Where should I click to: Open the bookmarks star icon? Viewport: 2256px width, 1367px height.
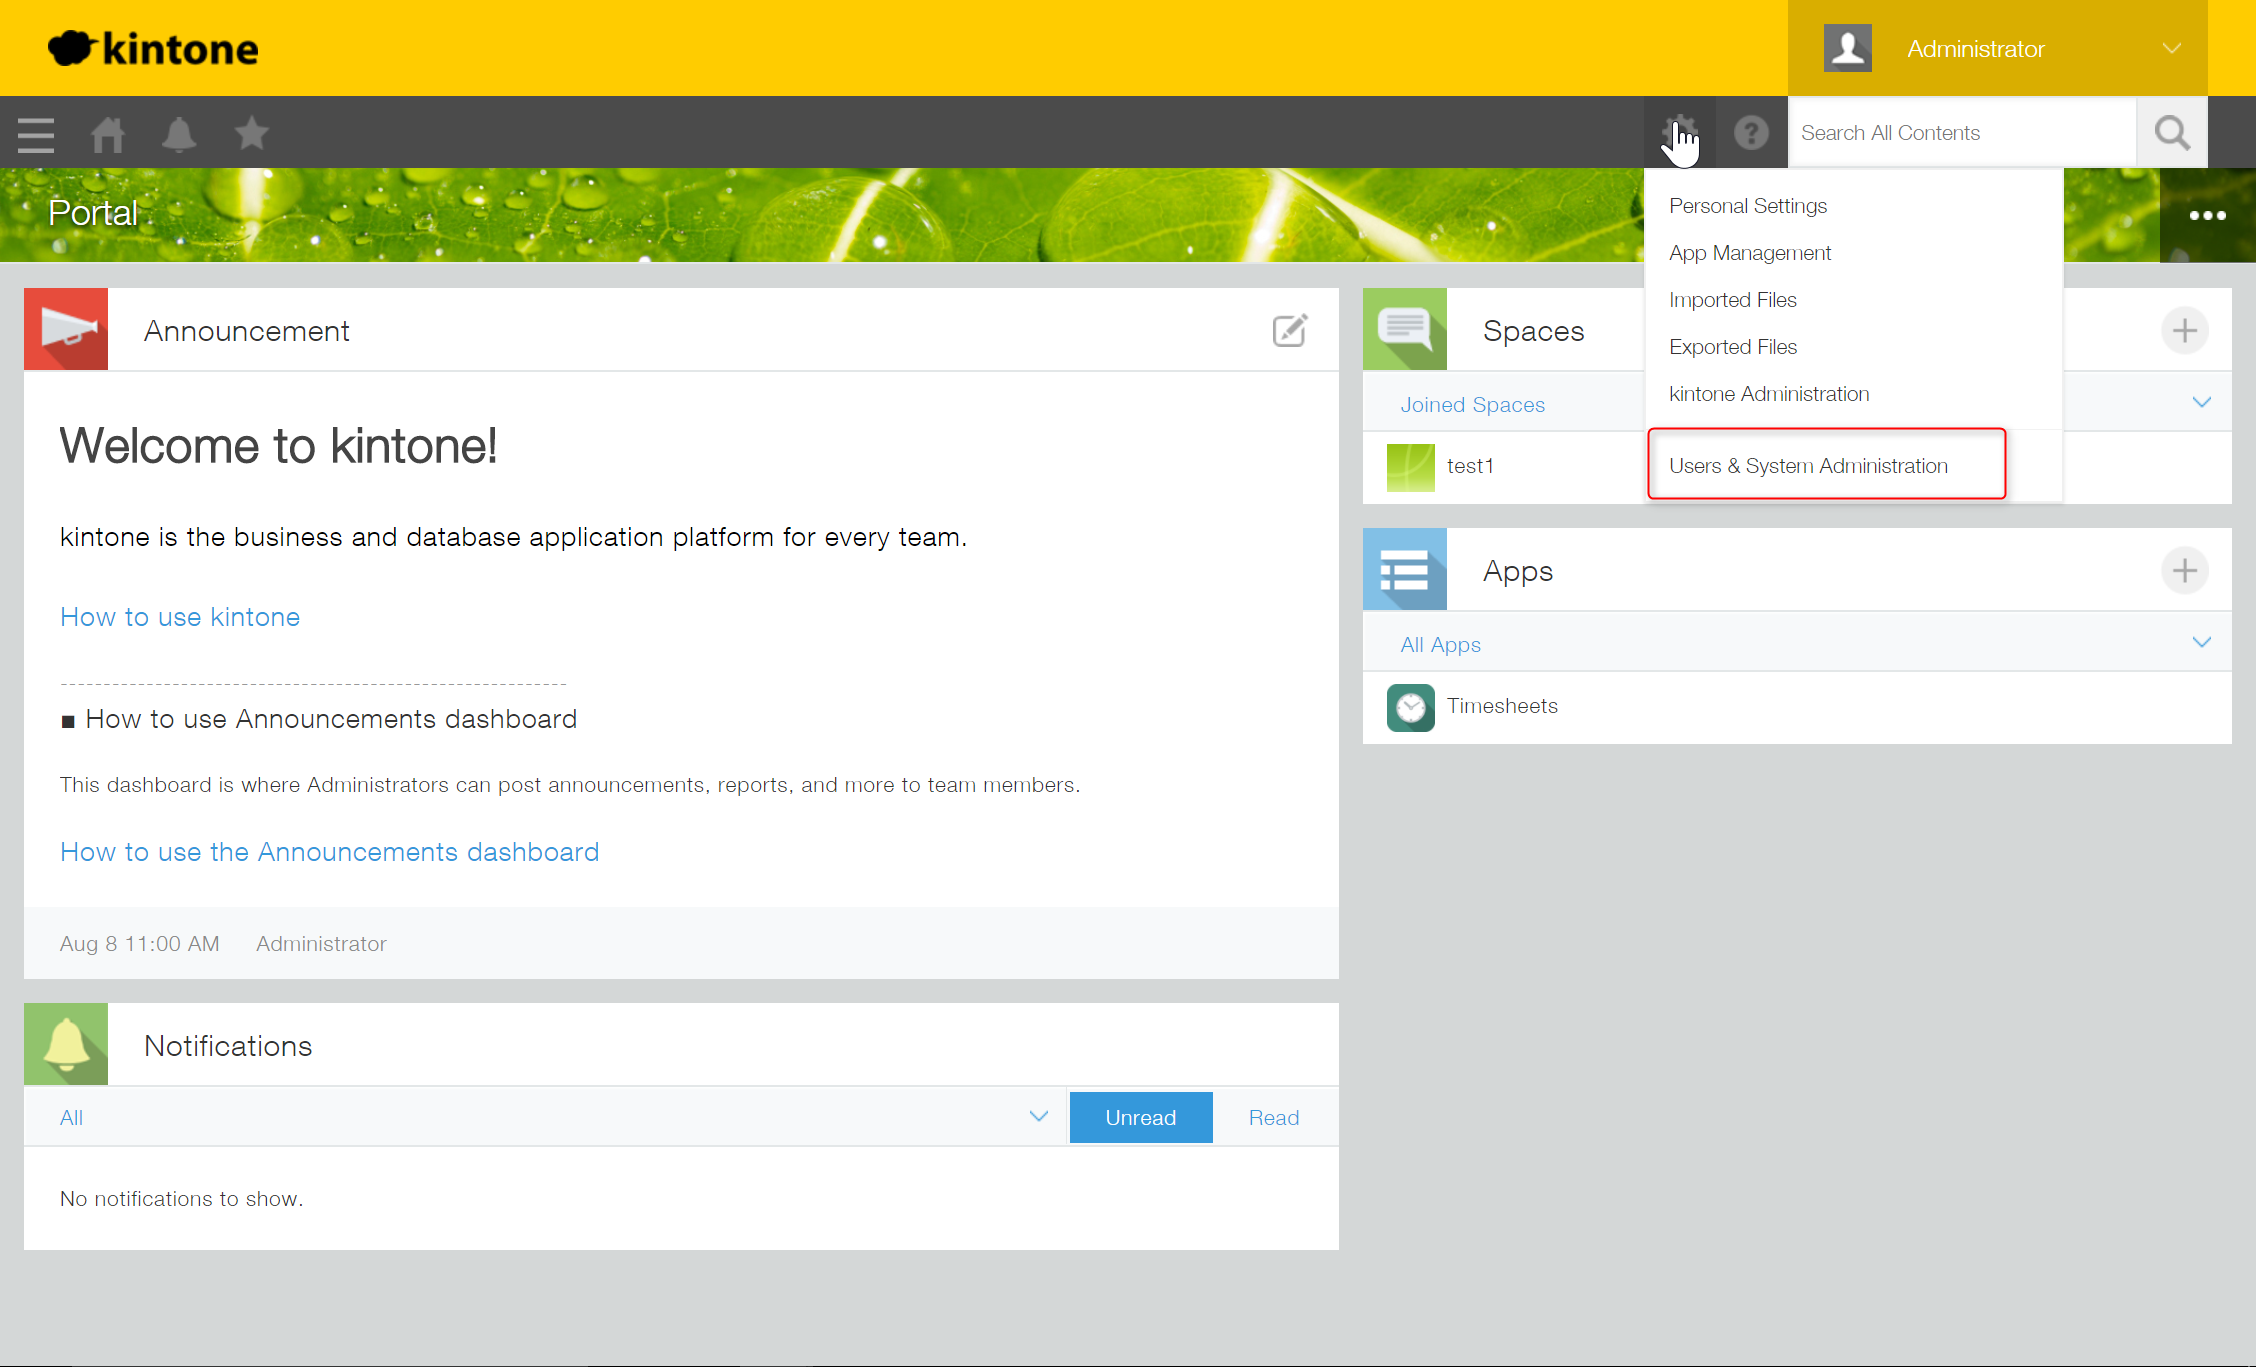pos(251,133)
